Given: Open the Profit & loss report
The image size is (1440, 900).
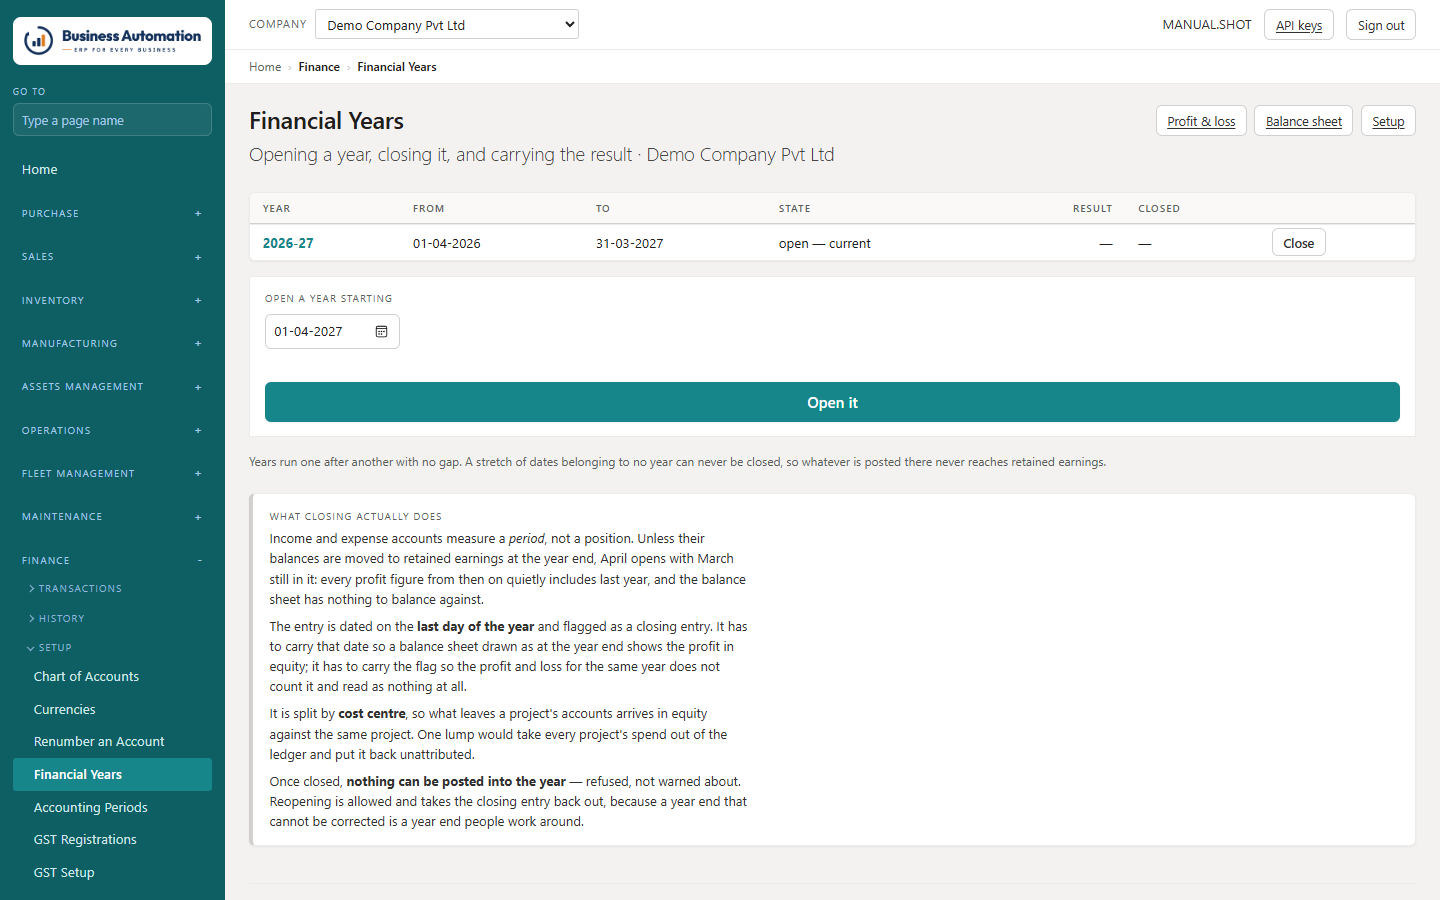Looking at the screenshot, I should 1201,121.
